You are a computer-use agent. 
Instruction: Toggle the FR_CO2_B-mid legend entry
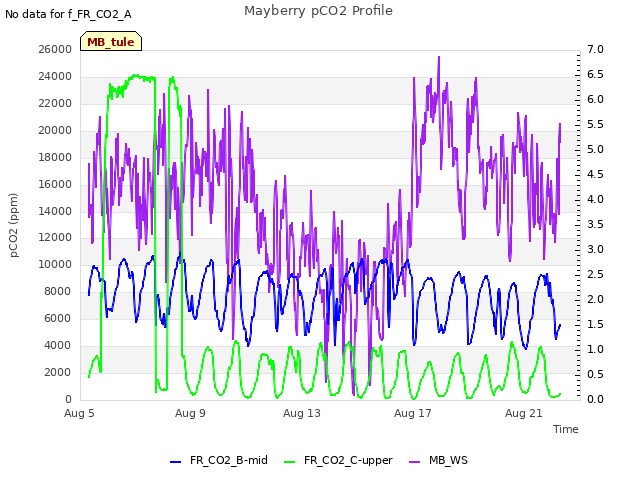[219, 460]
